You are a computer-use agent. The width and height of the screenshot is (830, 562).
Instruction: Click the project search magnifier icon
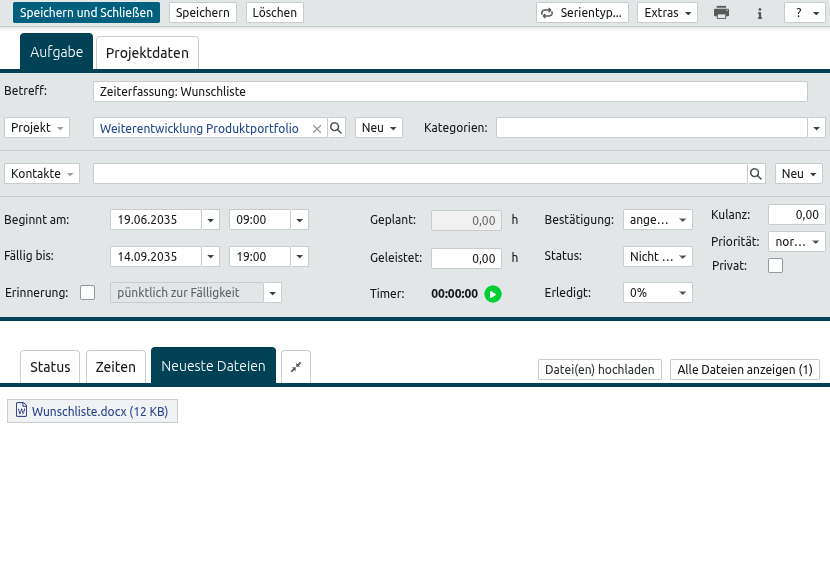(x=337, y=128)
